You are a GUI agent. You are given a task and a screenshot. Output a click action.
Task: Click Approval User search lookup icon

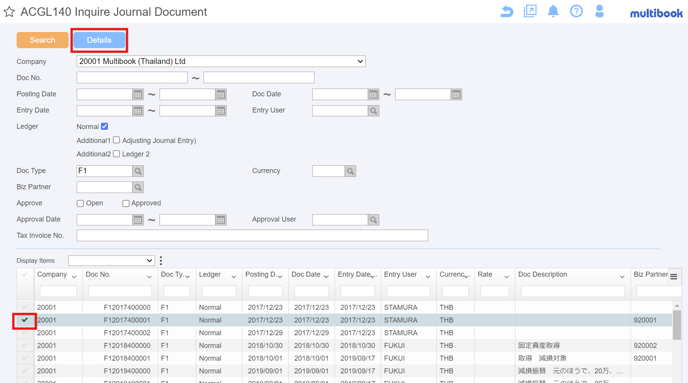pyautogui.click(x=373, y=220)
